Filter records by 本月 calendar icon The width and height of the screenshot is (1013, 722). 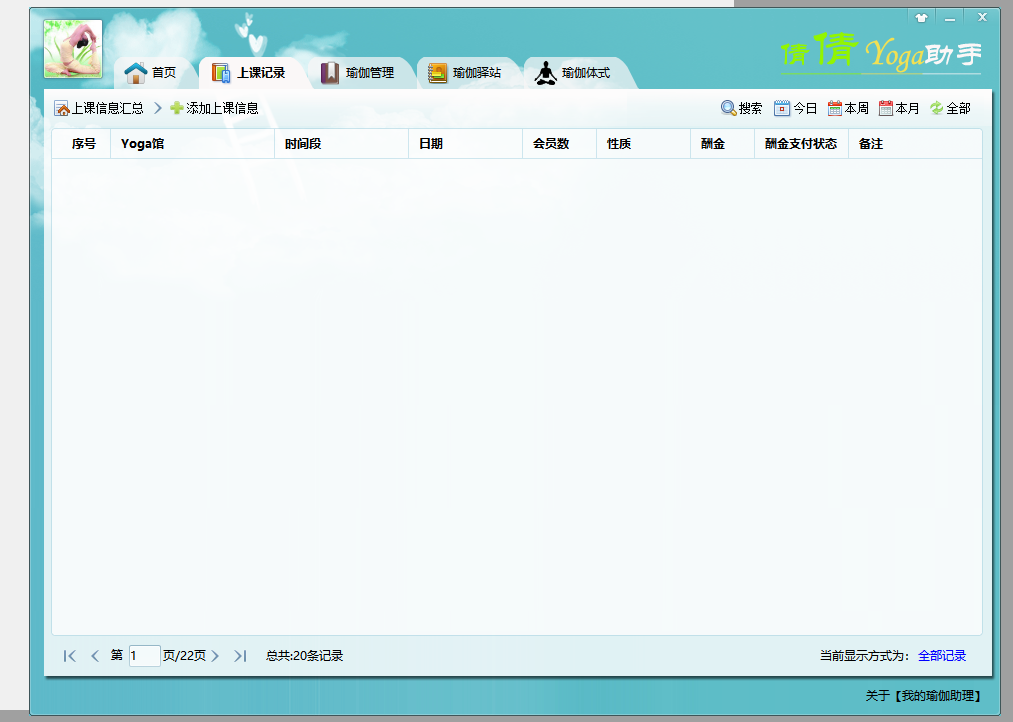886,108
